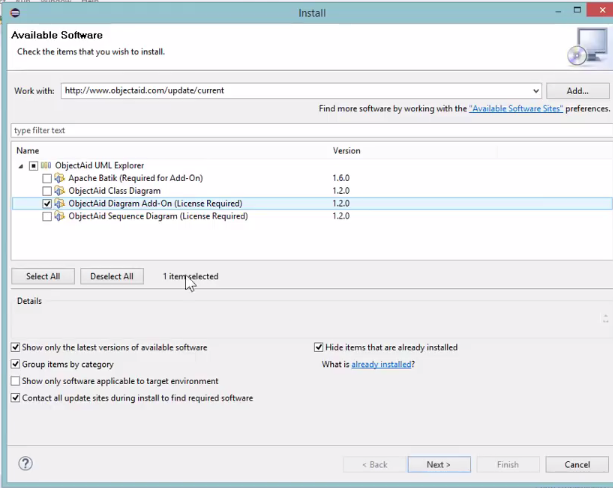Maximize the Install dialog window
The height and width of the screenshot is (488, 613).
pyautogui.click(x=577, y=10)
